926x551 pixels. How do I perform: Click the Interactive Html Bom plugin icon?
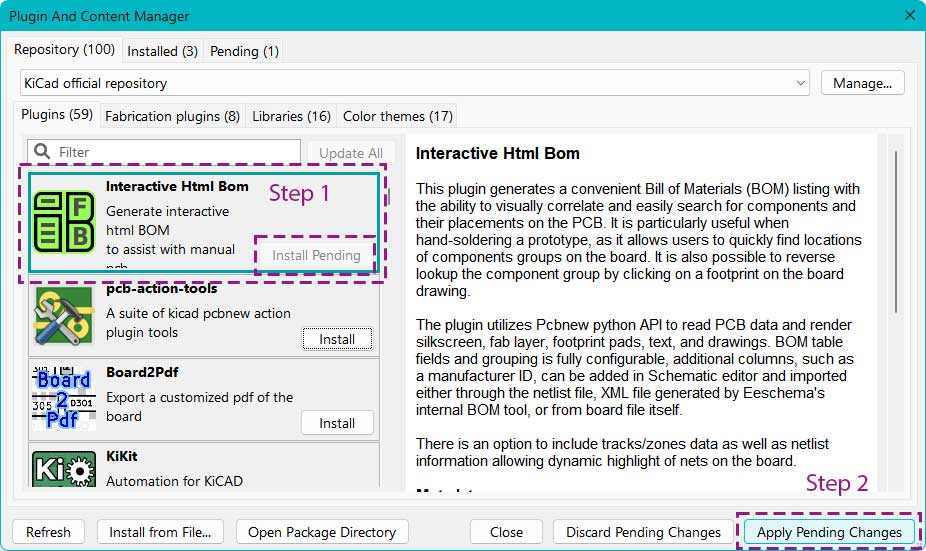point(64,221)
